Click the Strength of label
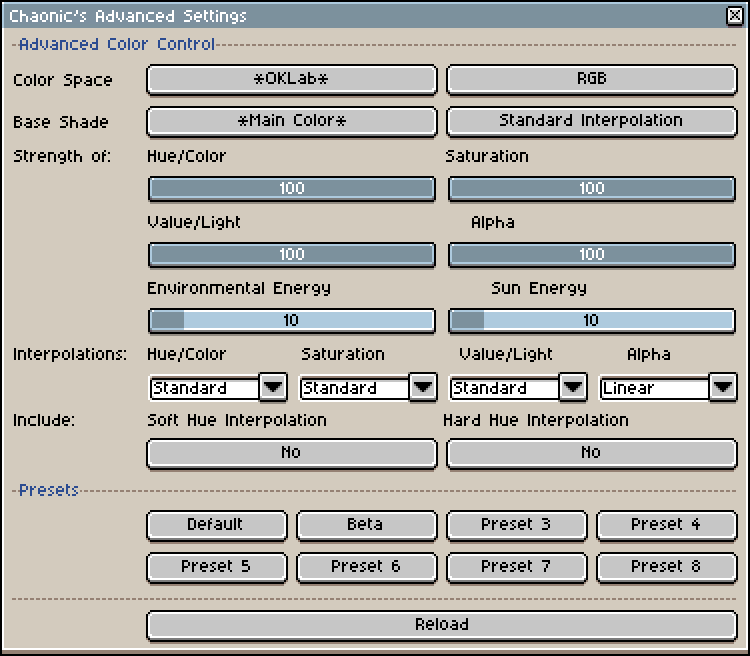This screenshot has width=750, height=656. point(62,156)
